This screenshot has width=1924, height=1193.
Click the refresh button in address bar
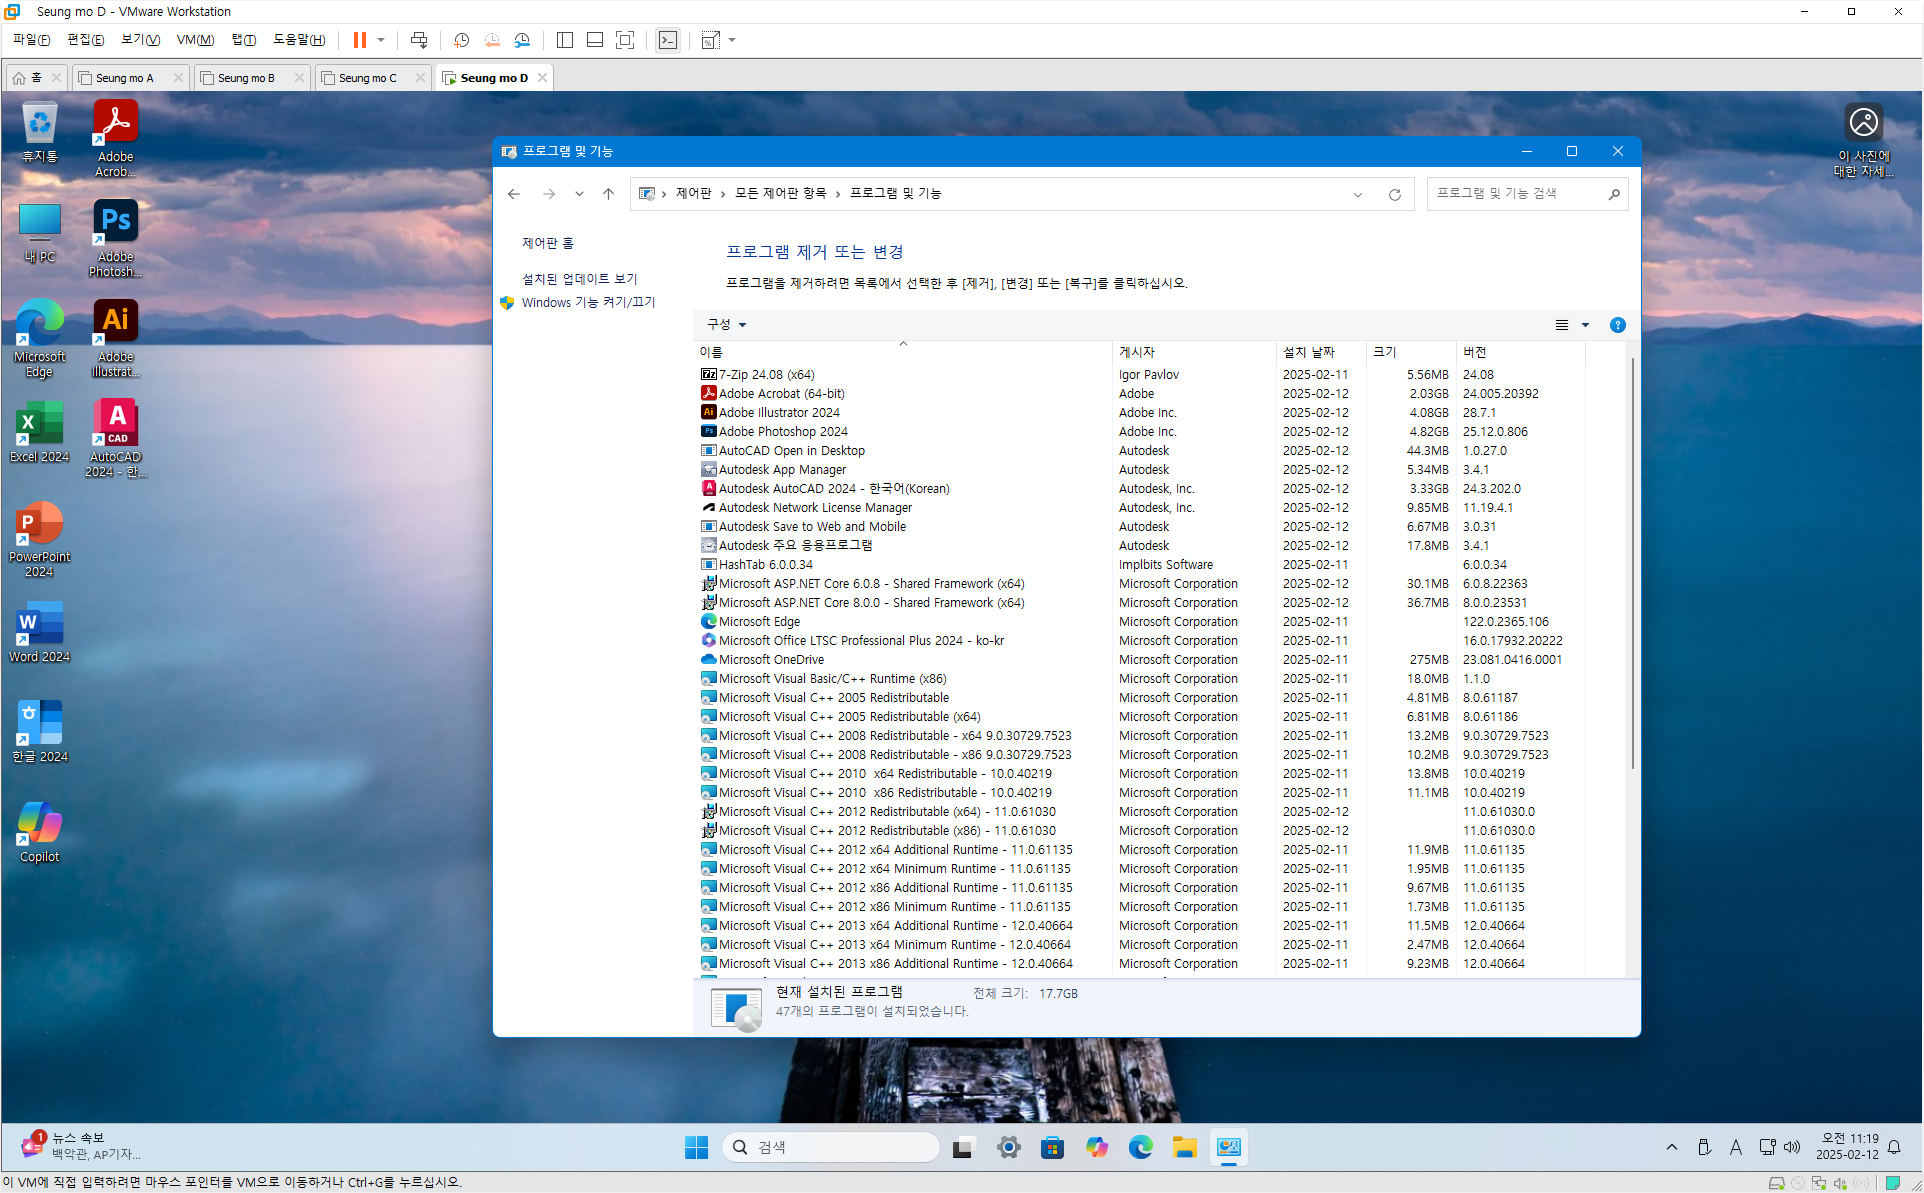(1394, 194)
